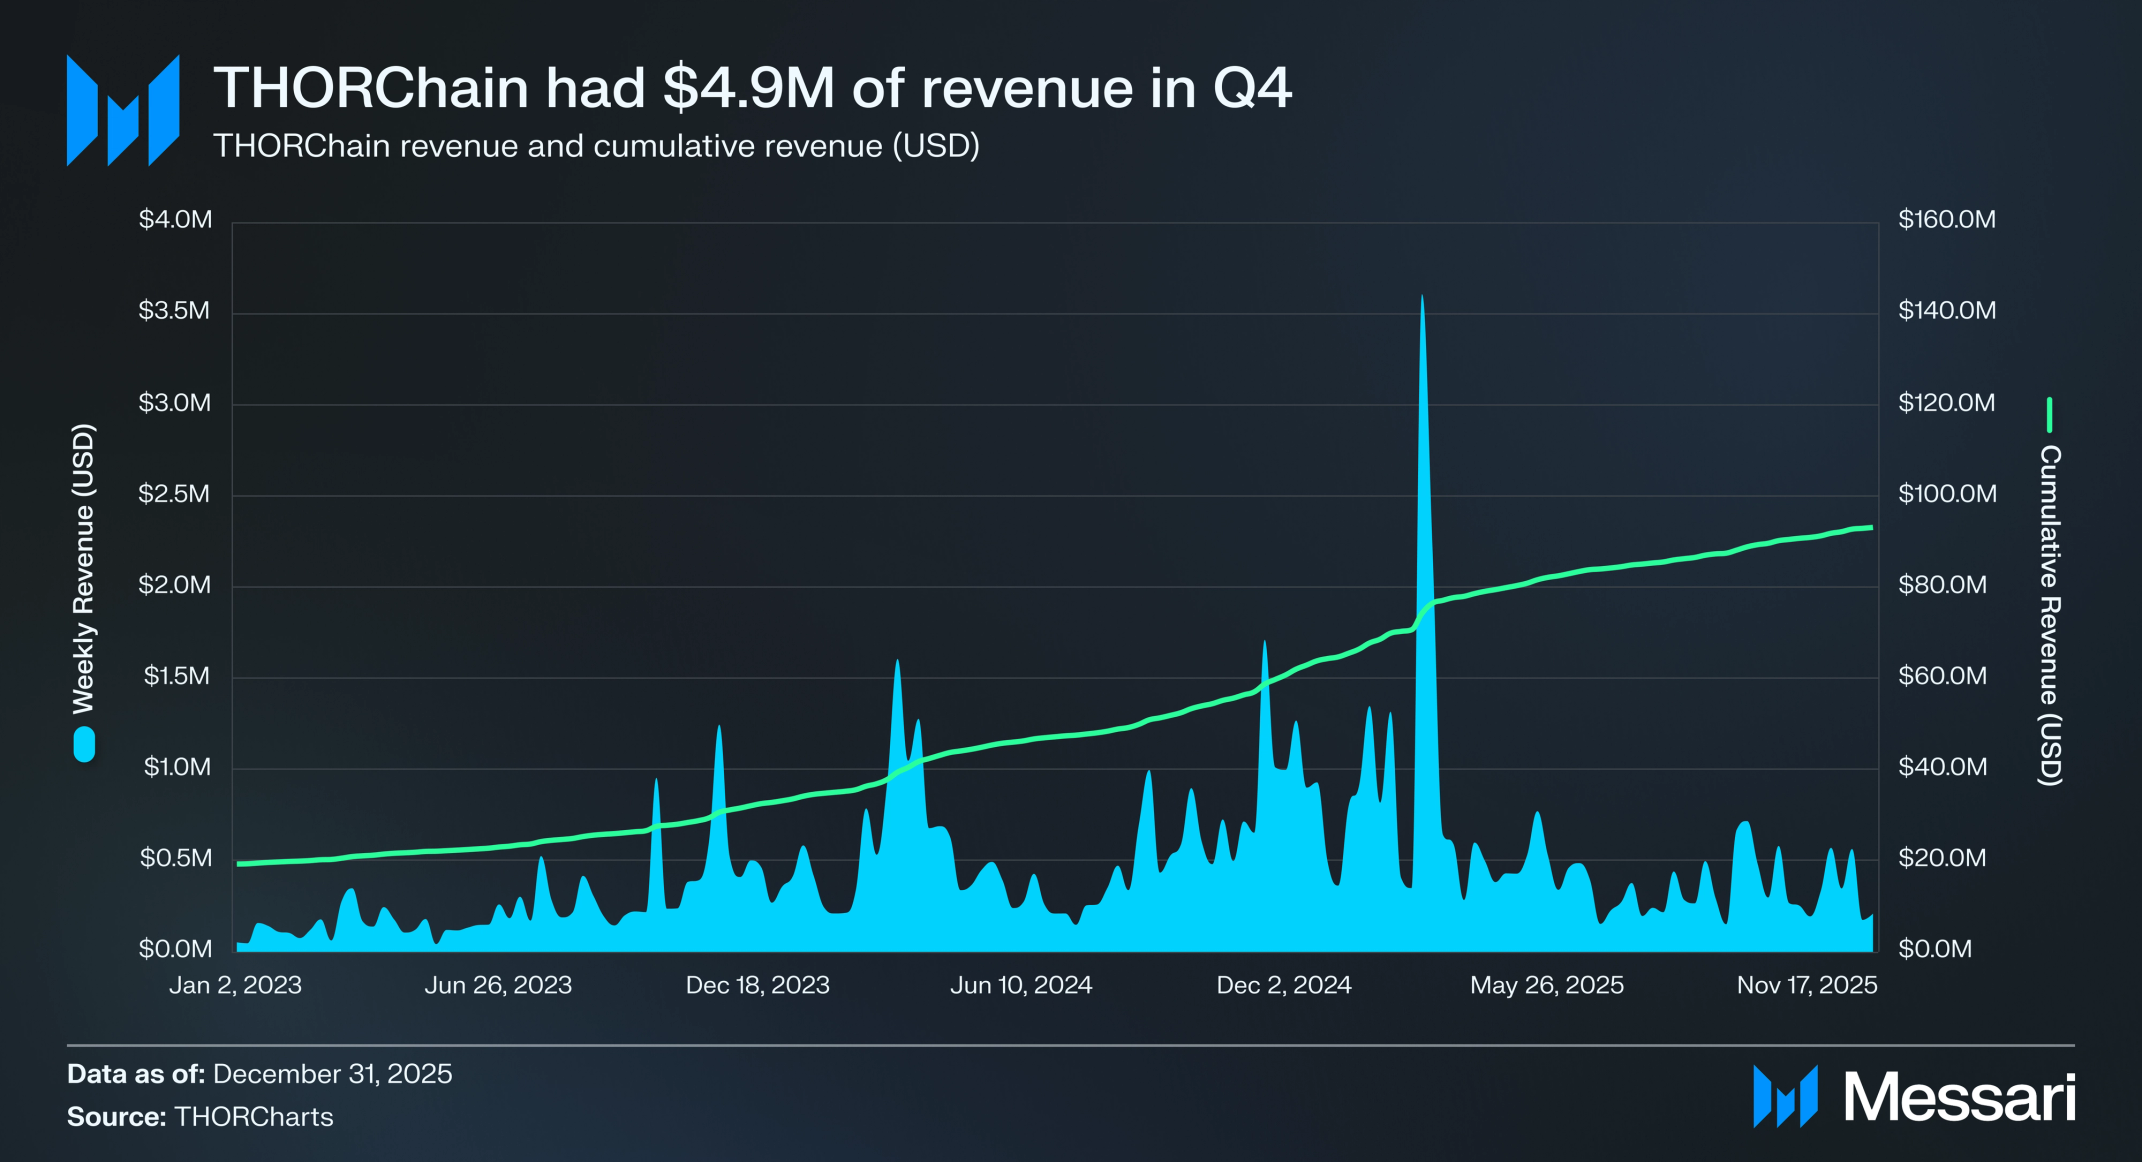Click the Nov 17, 2025 axis label
The image size is (2142, 1162).
pyautogui.click(x=1807, y=985)
